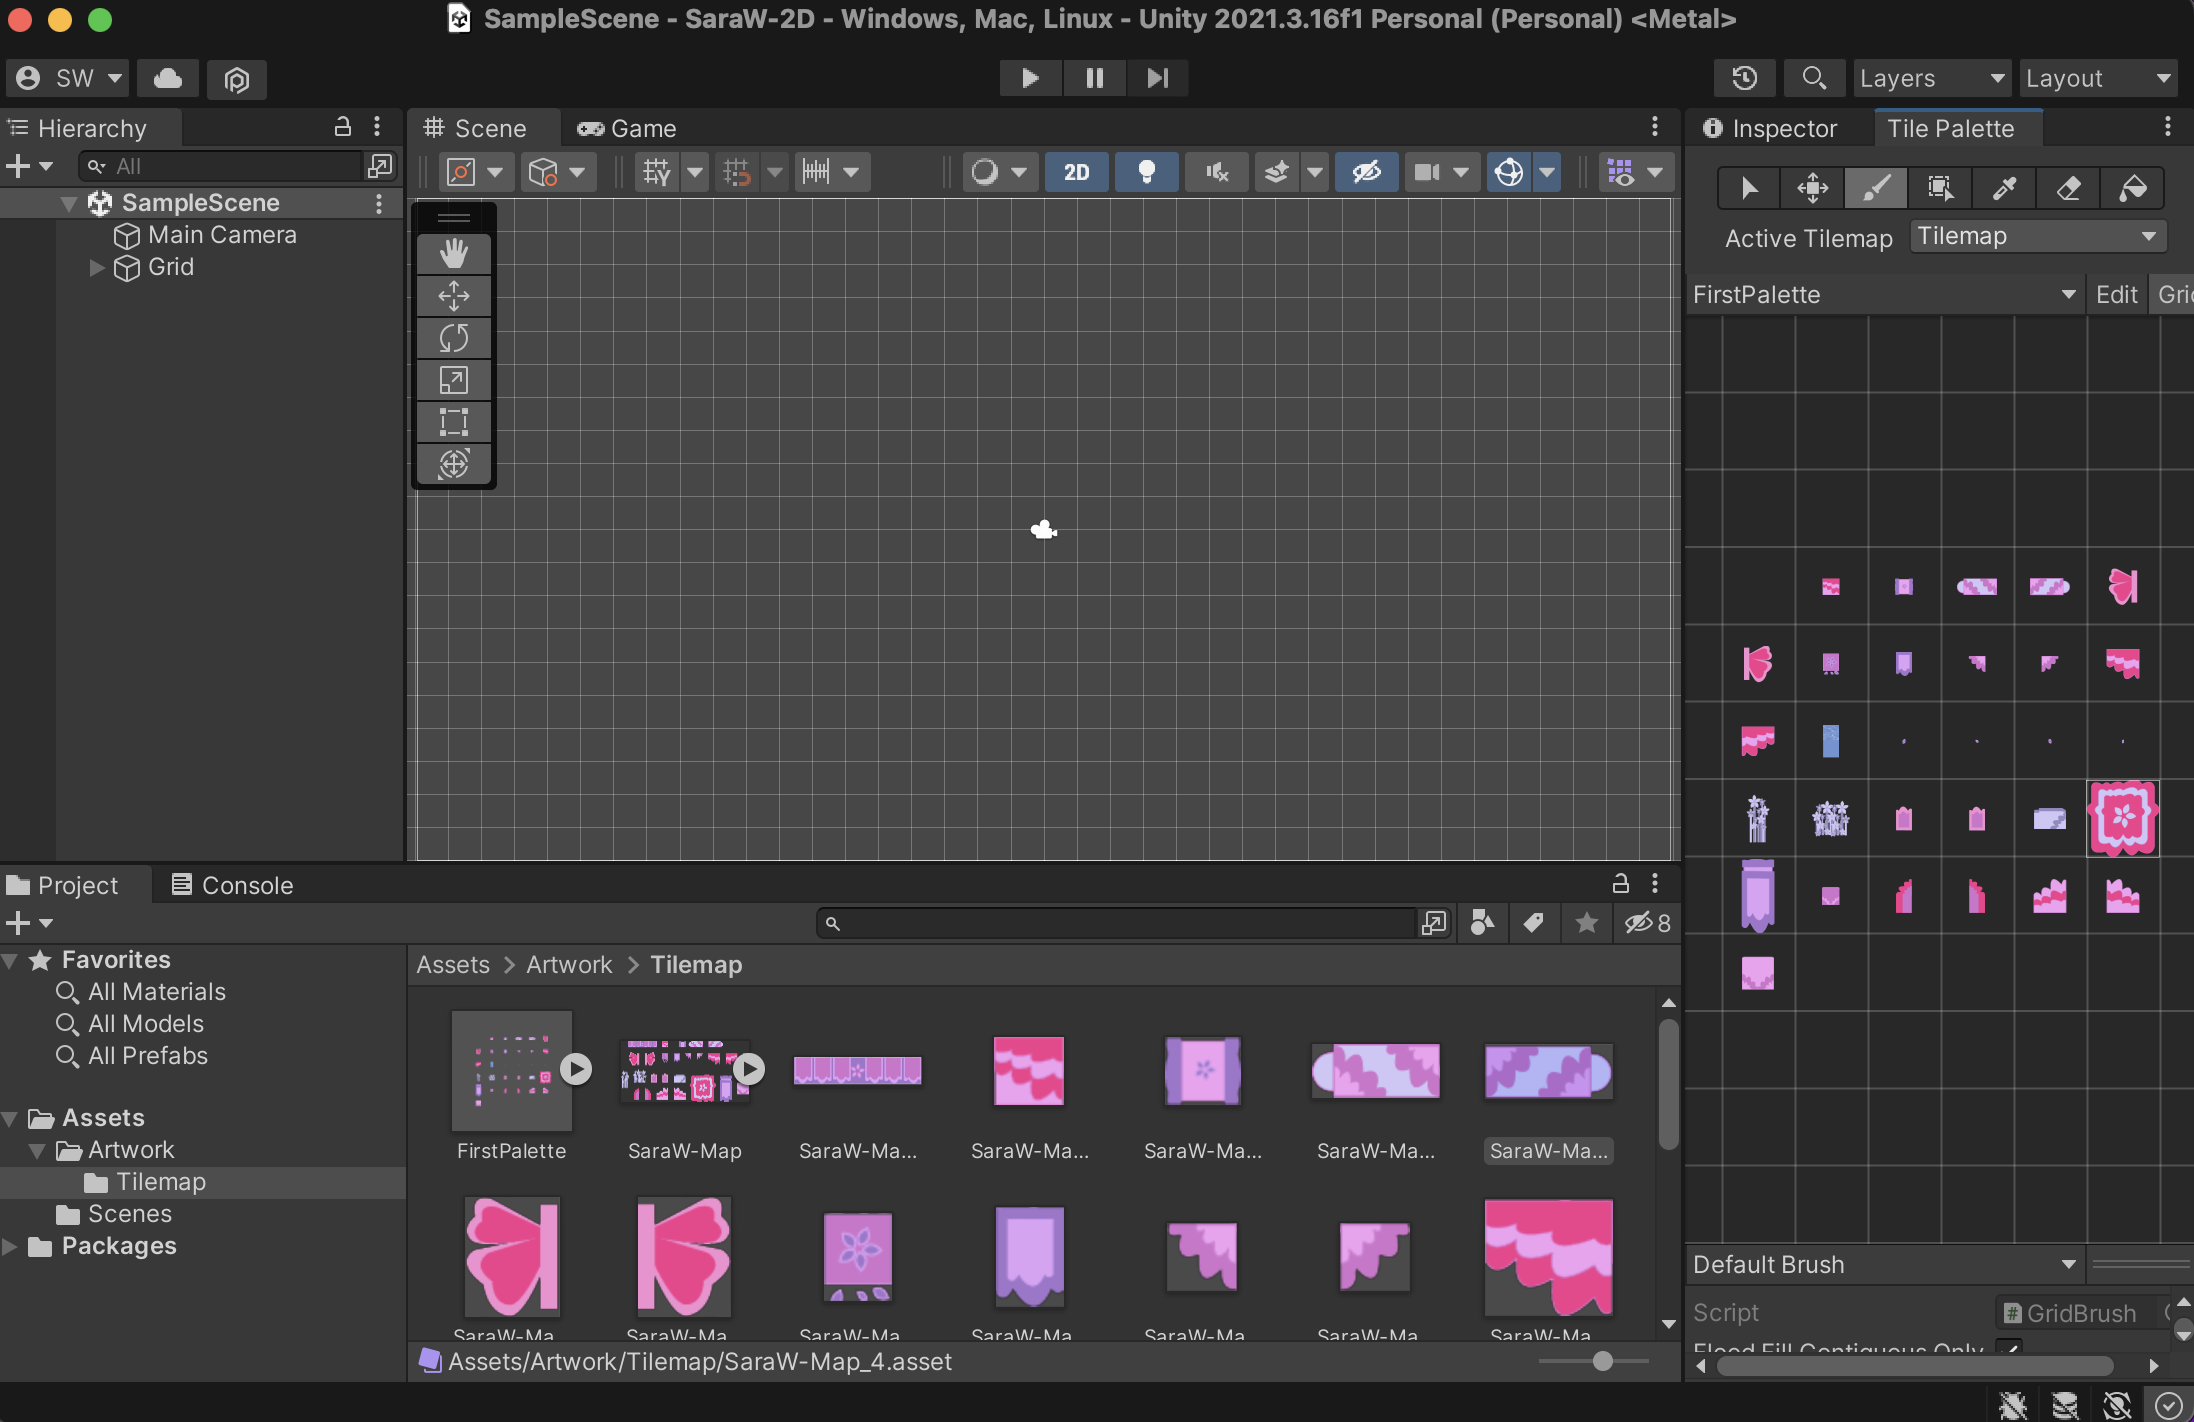Click the Tile Palette horizontal scrollbar
Image resolution: width=2194 pixels, height=1422 pixels.
(x=1915, y=1366)
